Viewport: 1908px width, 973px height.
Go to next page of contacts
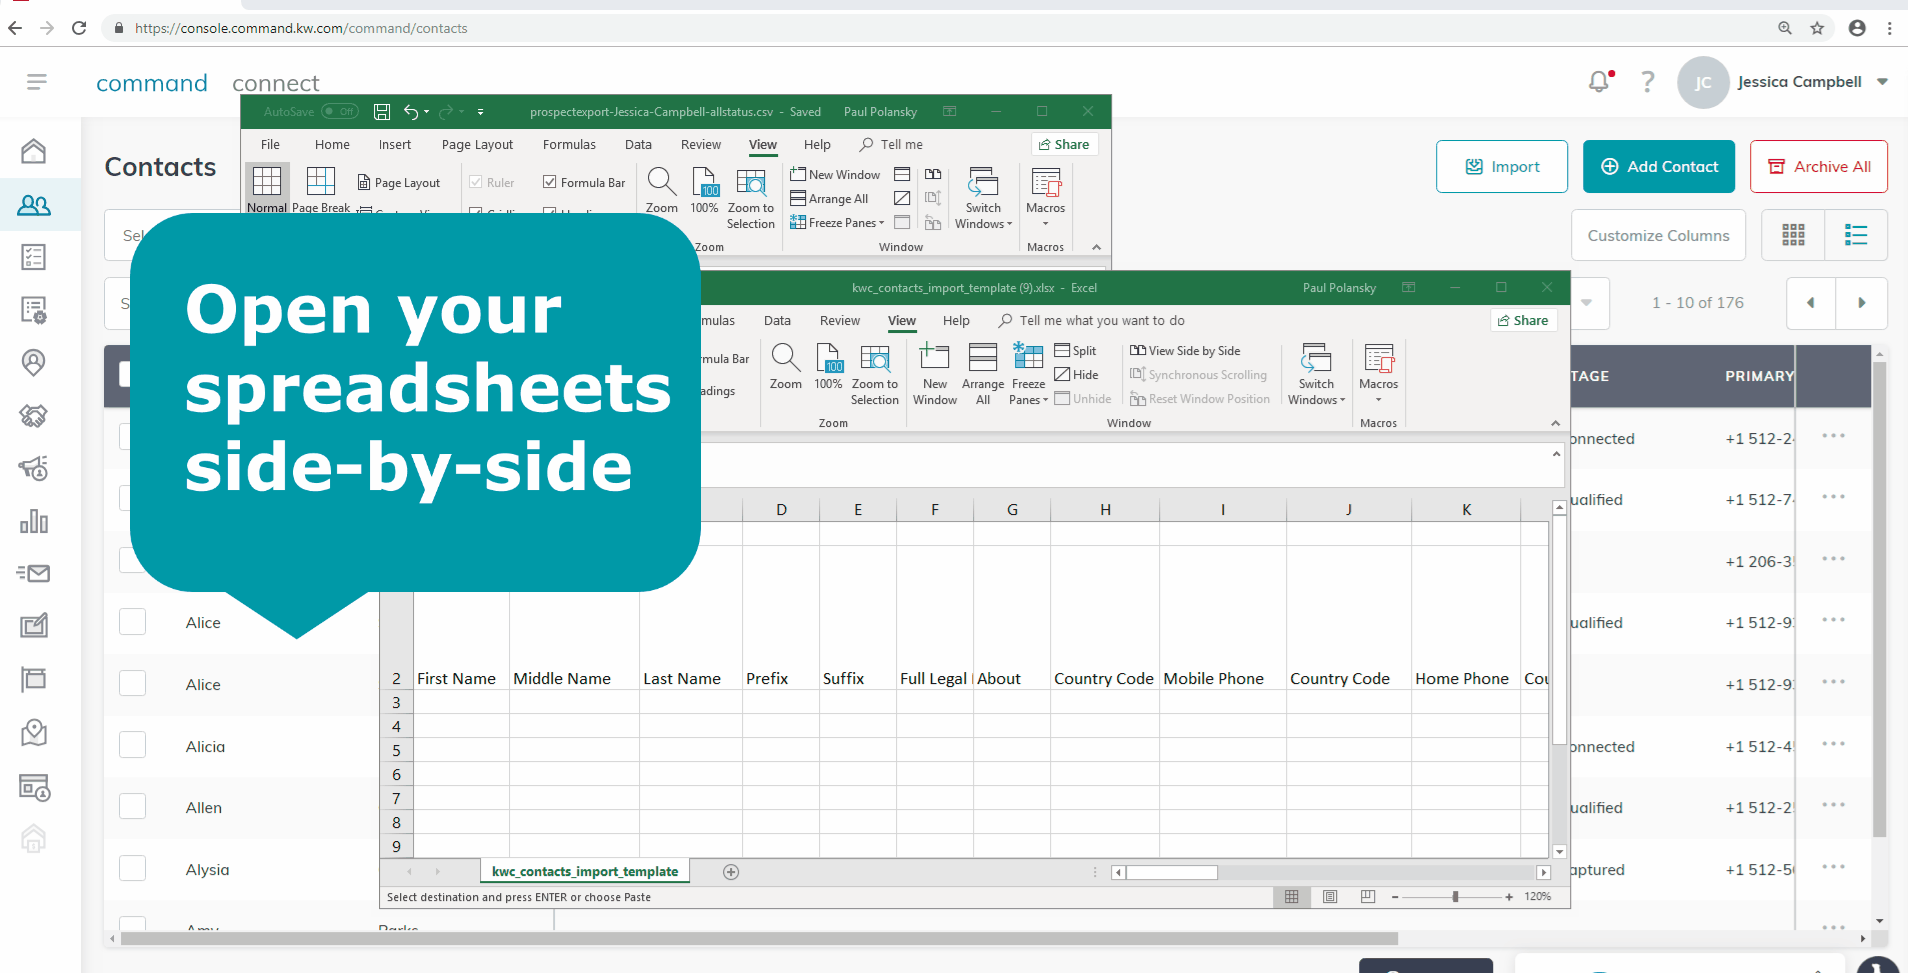pos(1862,303)
